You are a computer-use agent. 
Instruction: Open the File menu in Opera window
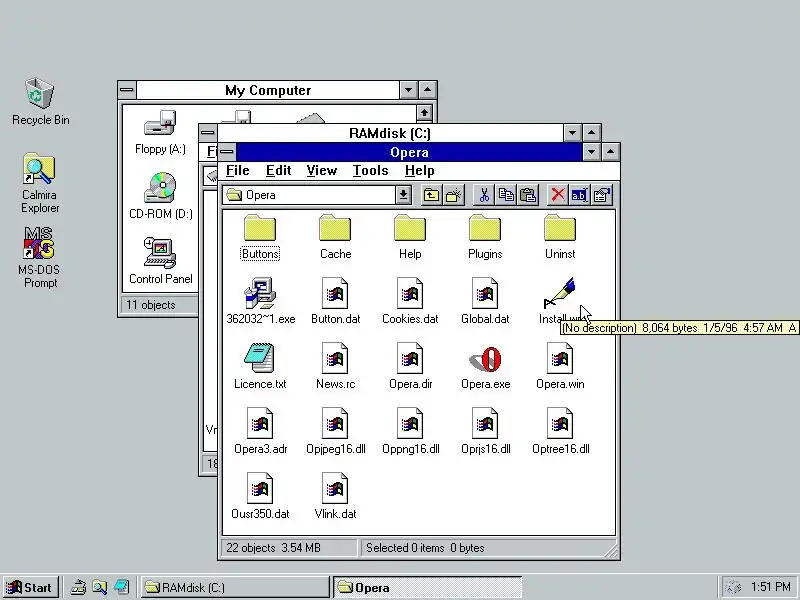pyautogui.click(x=238, y=170)
